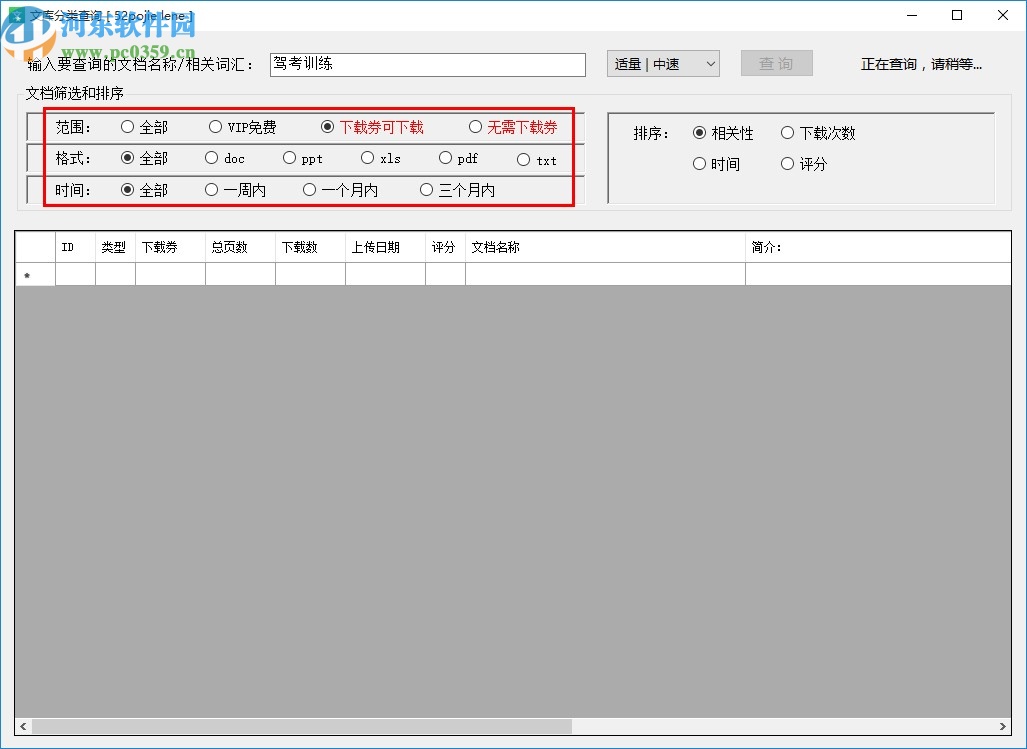Click the ID column header

[75, 247]
